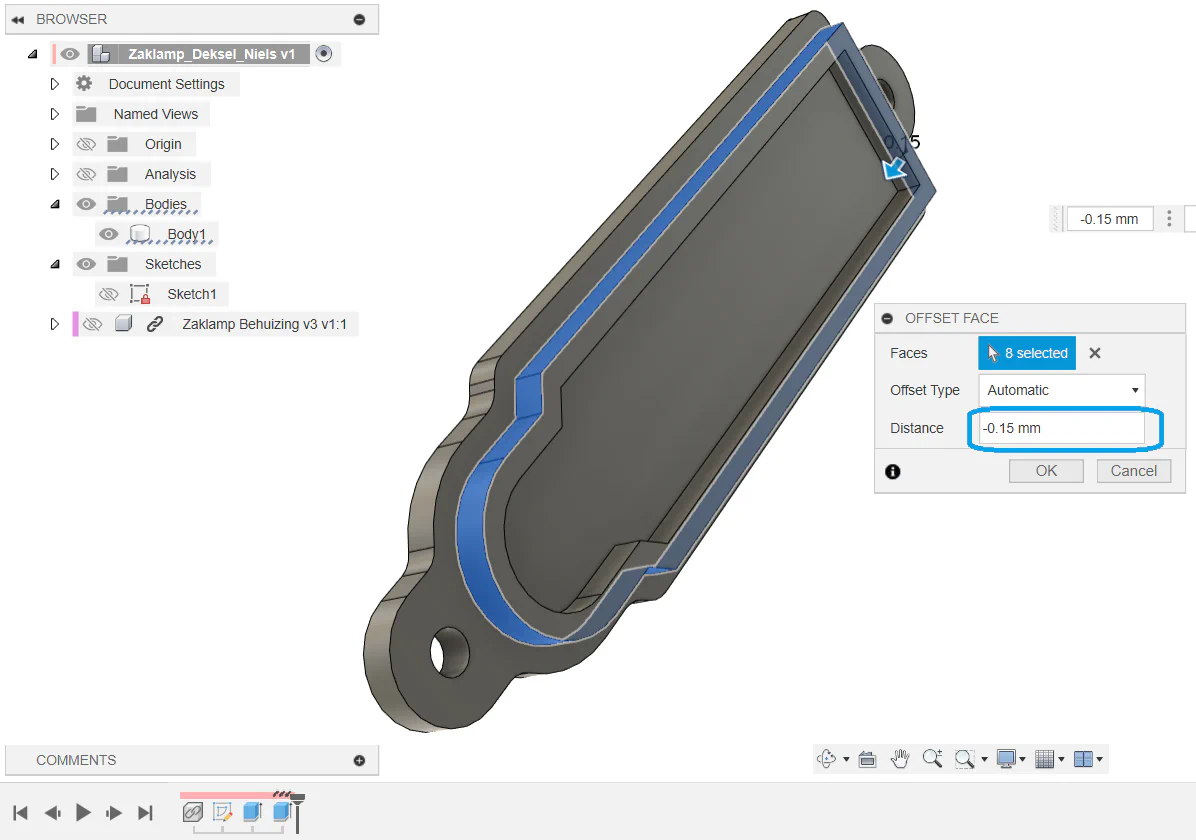Click the info icon in OFFSET FACE dialog
Image resolution: width=1196 pixels, height=840 pixels.
[892, 471]
